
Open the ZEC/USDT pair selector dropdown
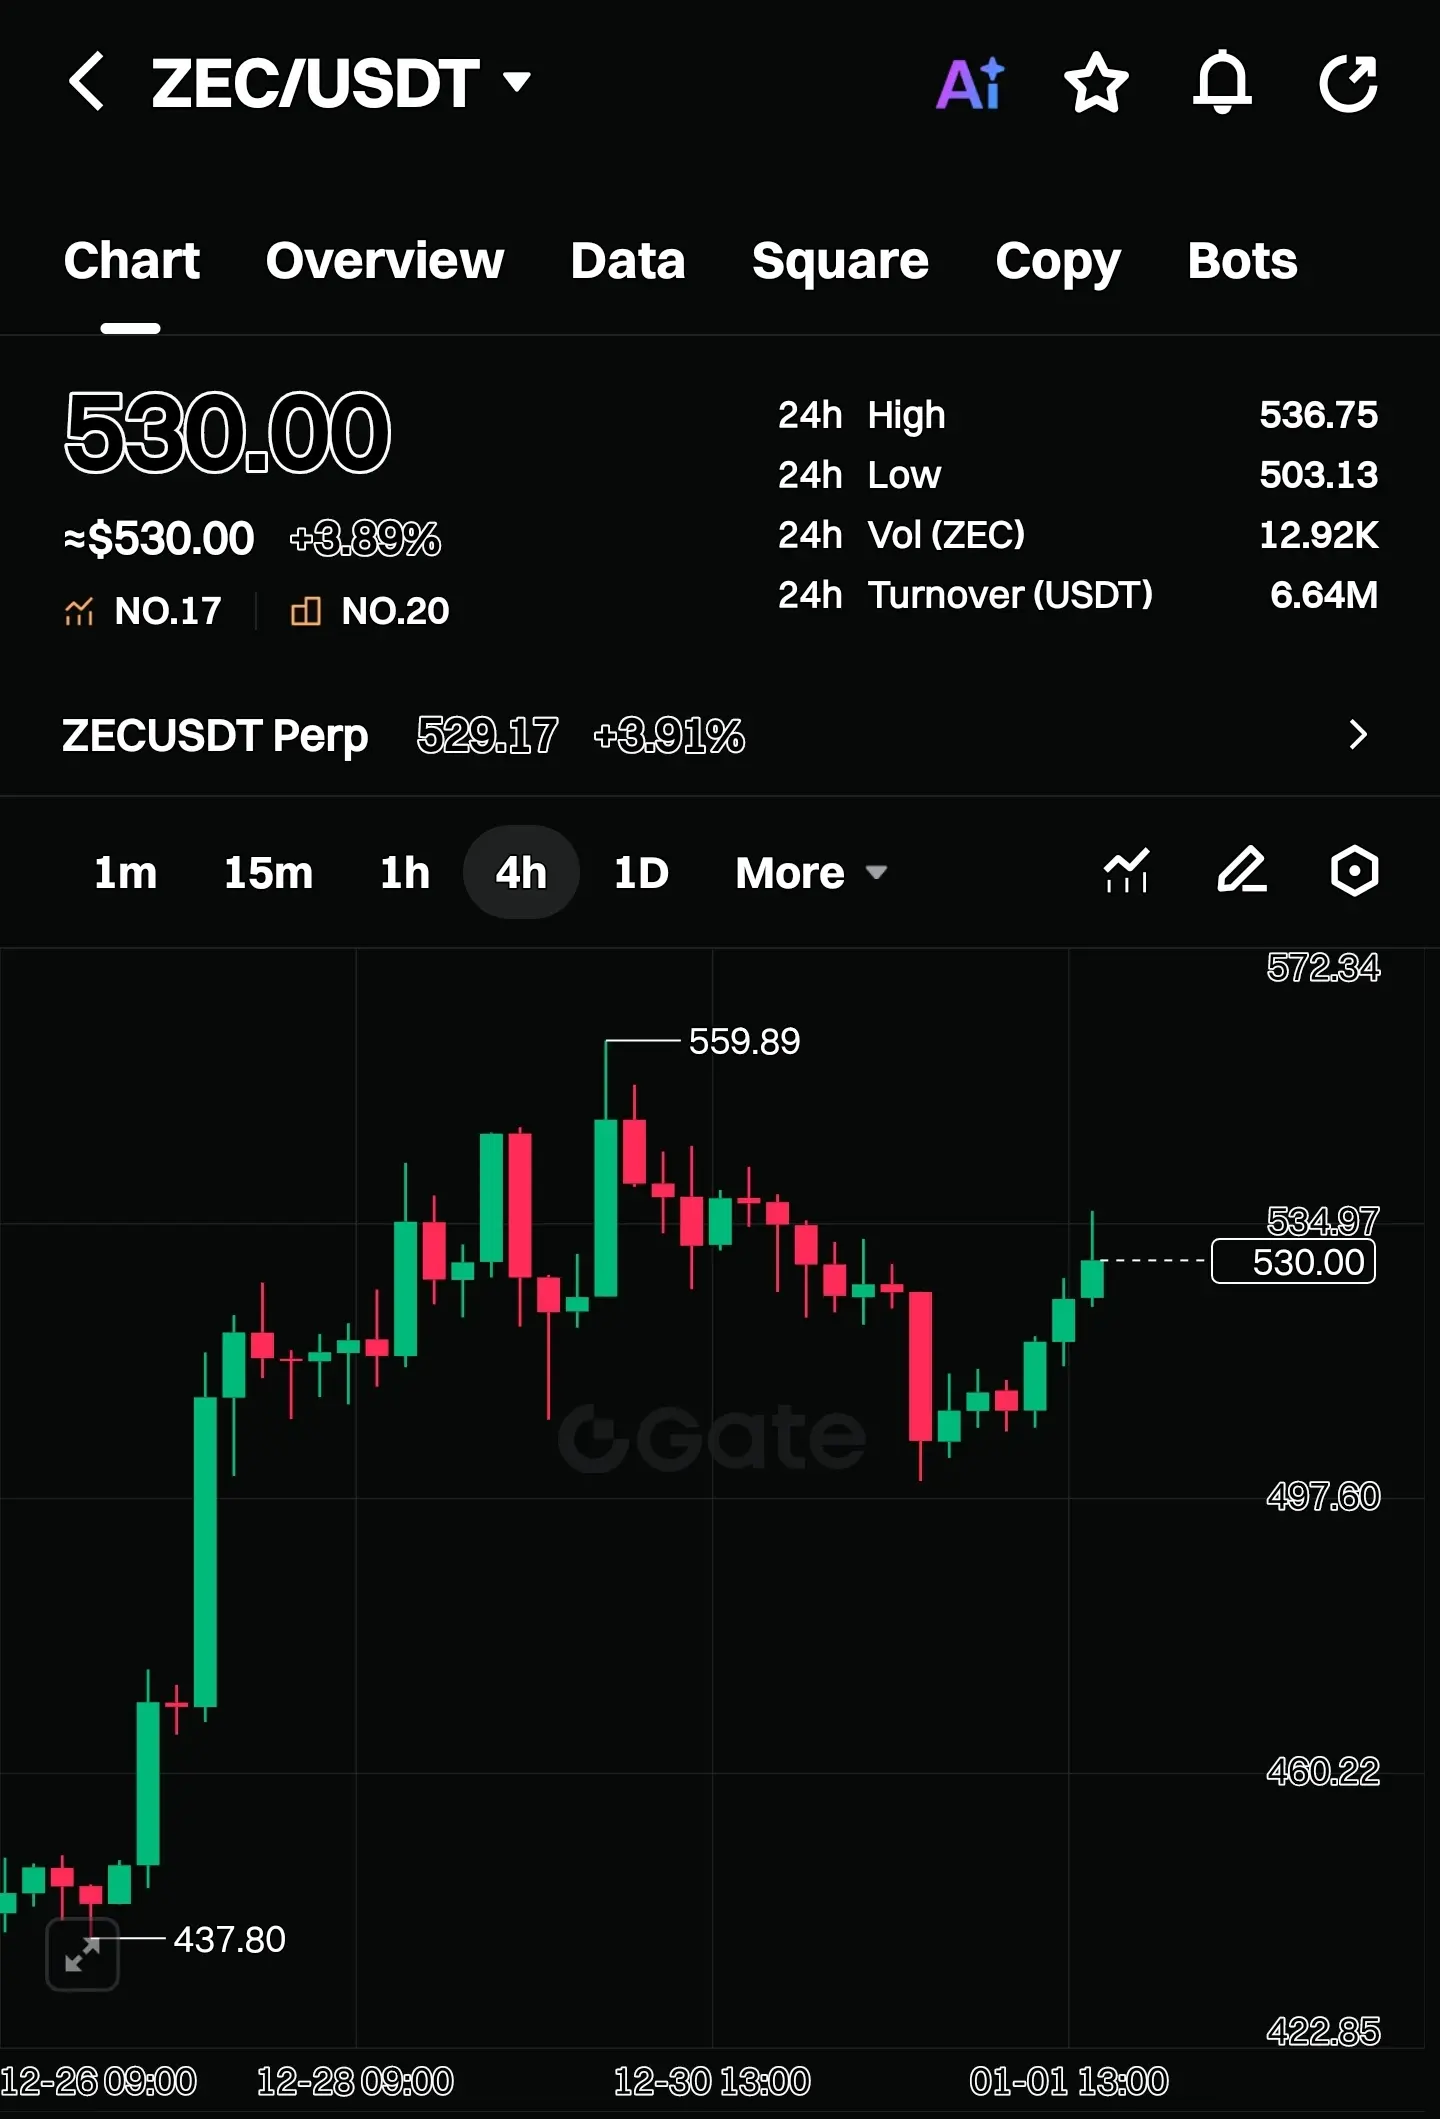340,83
